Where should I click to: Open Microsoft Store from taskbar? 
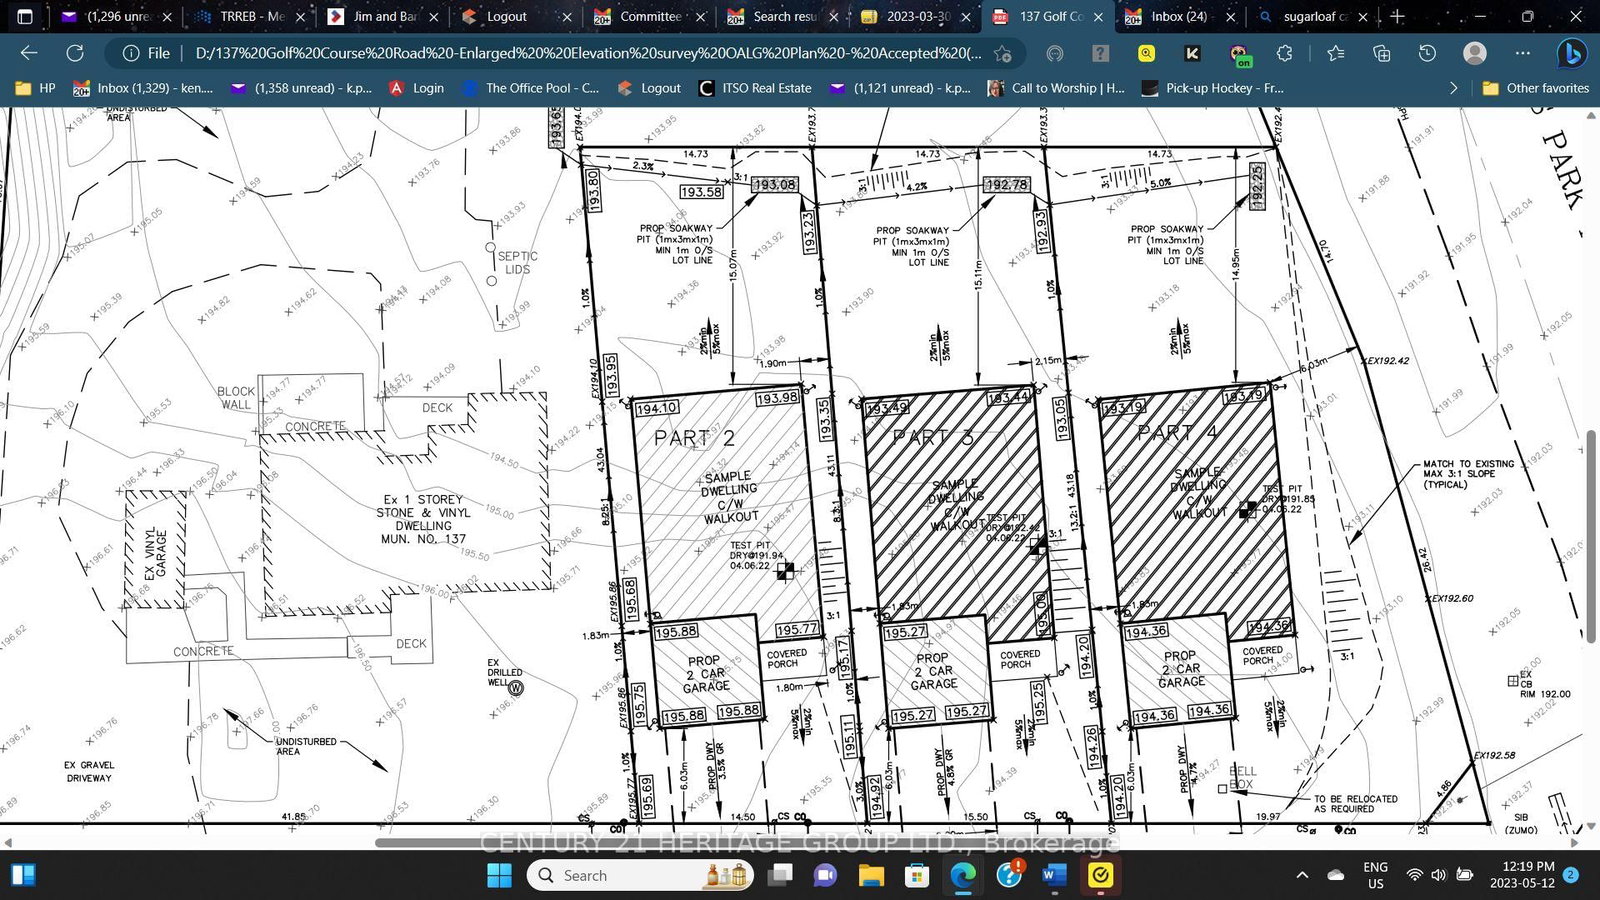pos(917,875)
